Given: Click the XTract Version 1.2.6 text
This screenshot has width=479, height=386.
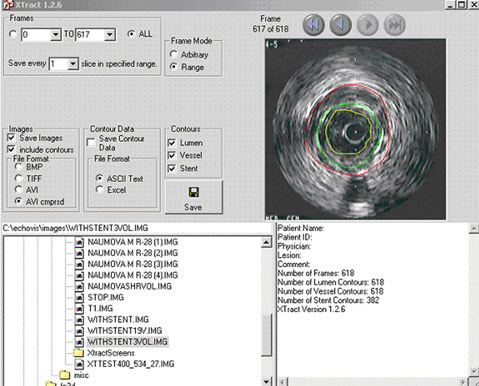Looking at the screenshot, I should (311, 309).
